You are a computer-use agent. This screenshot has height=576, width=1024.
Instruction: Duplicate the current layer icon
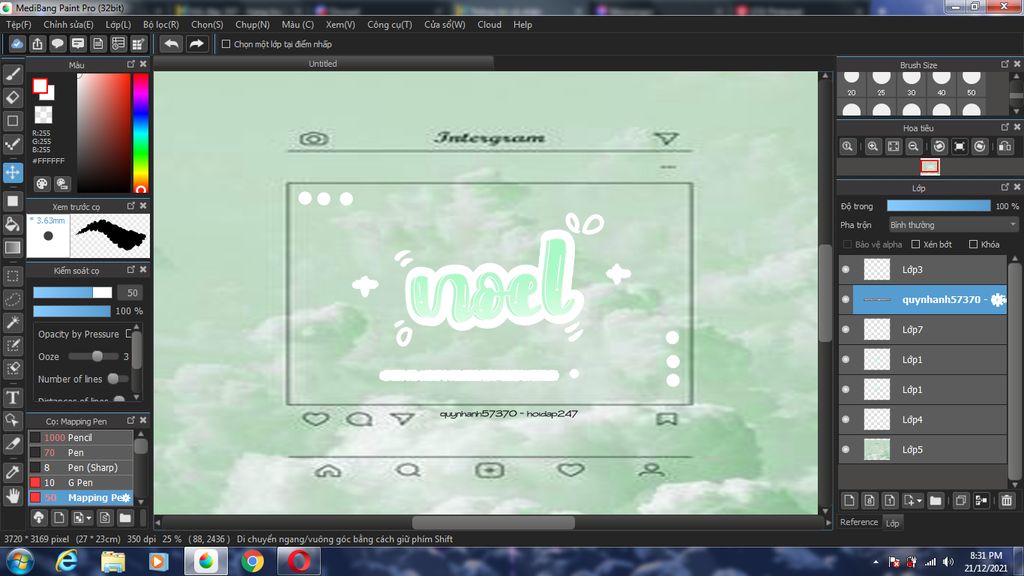pos(961,501)
